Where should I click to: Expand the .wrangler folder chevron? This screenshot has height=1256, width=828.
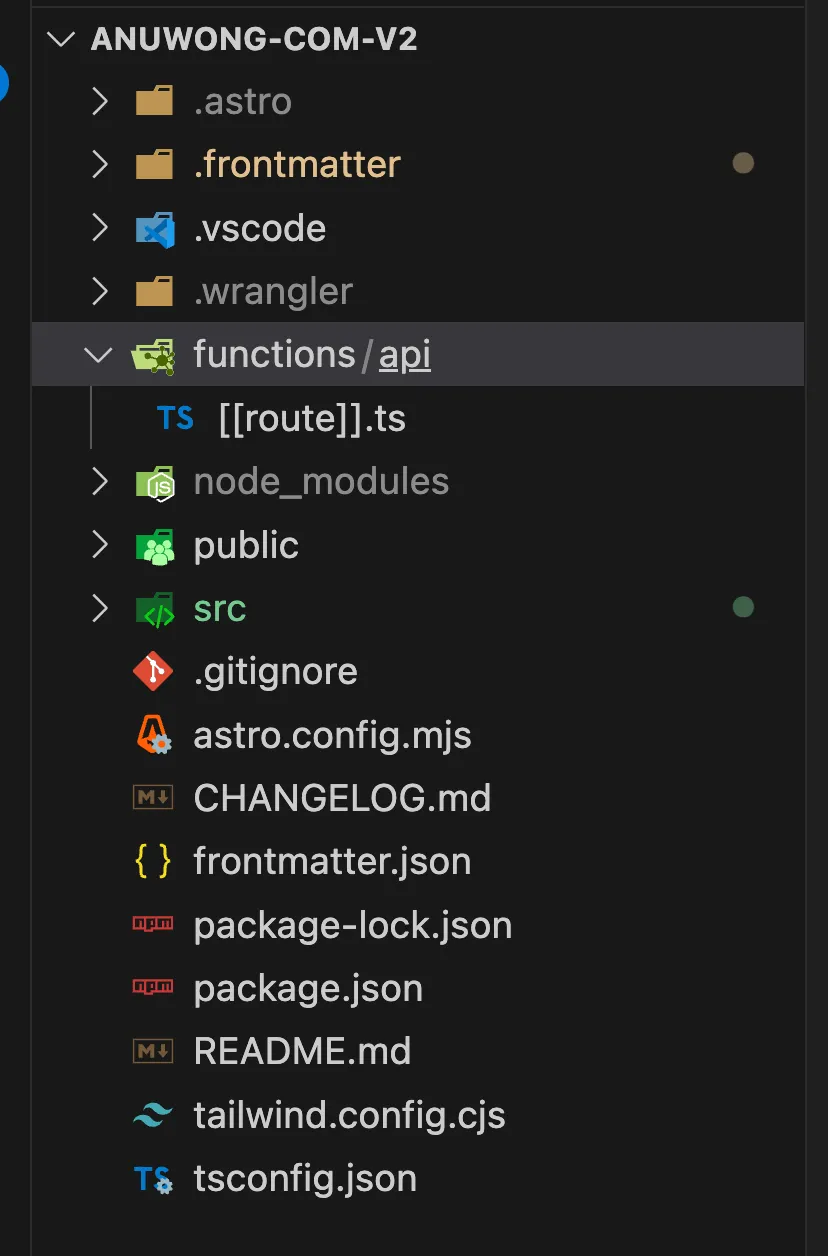point(99,291)
